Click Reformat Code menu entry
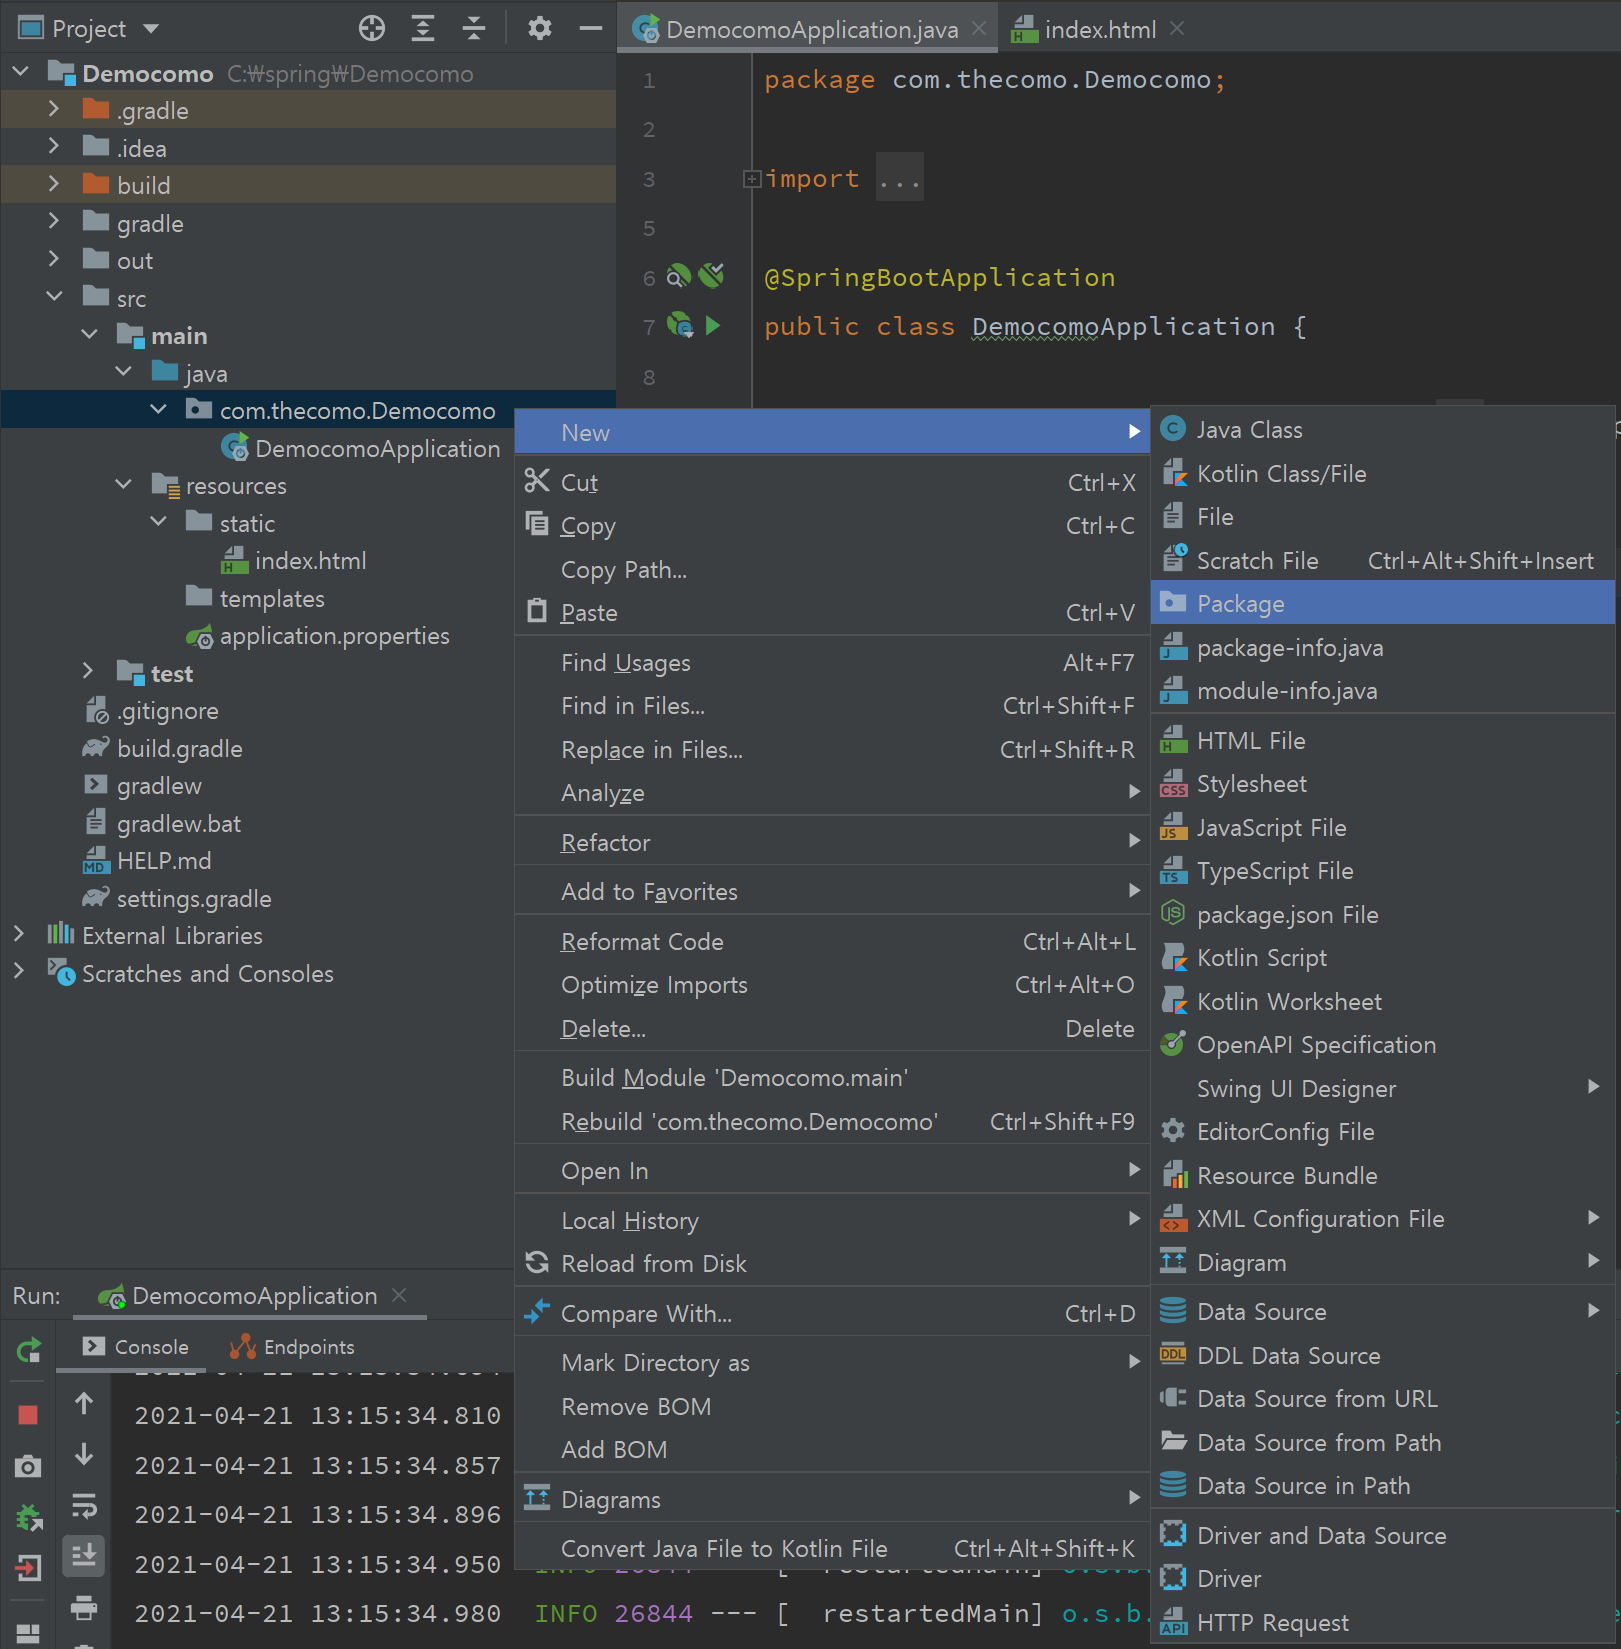The width and height of the screenshot is (1621, 1649). click(832, 941)
